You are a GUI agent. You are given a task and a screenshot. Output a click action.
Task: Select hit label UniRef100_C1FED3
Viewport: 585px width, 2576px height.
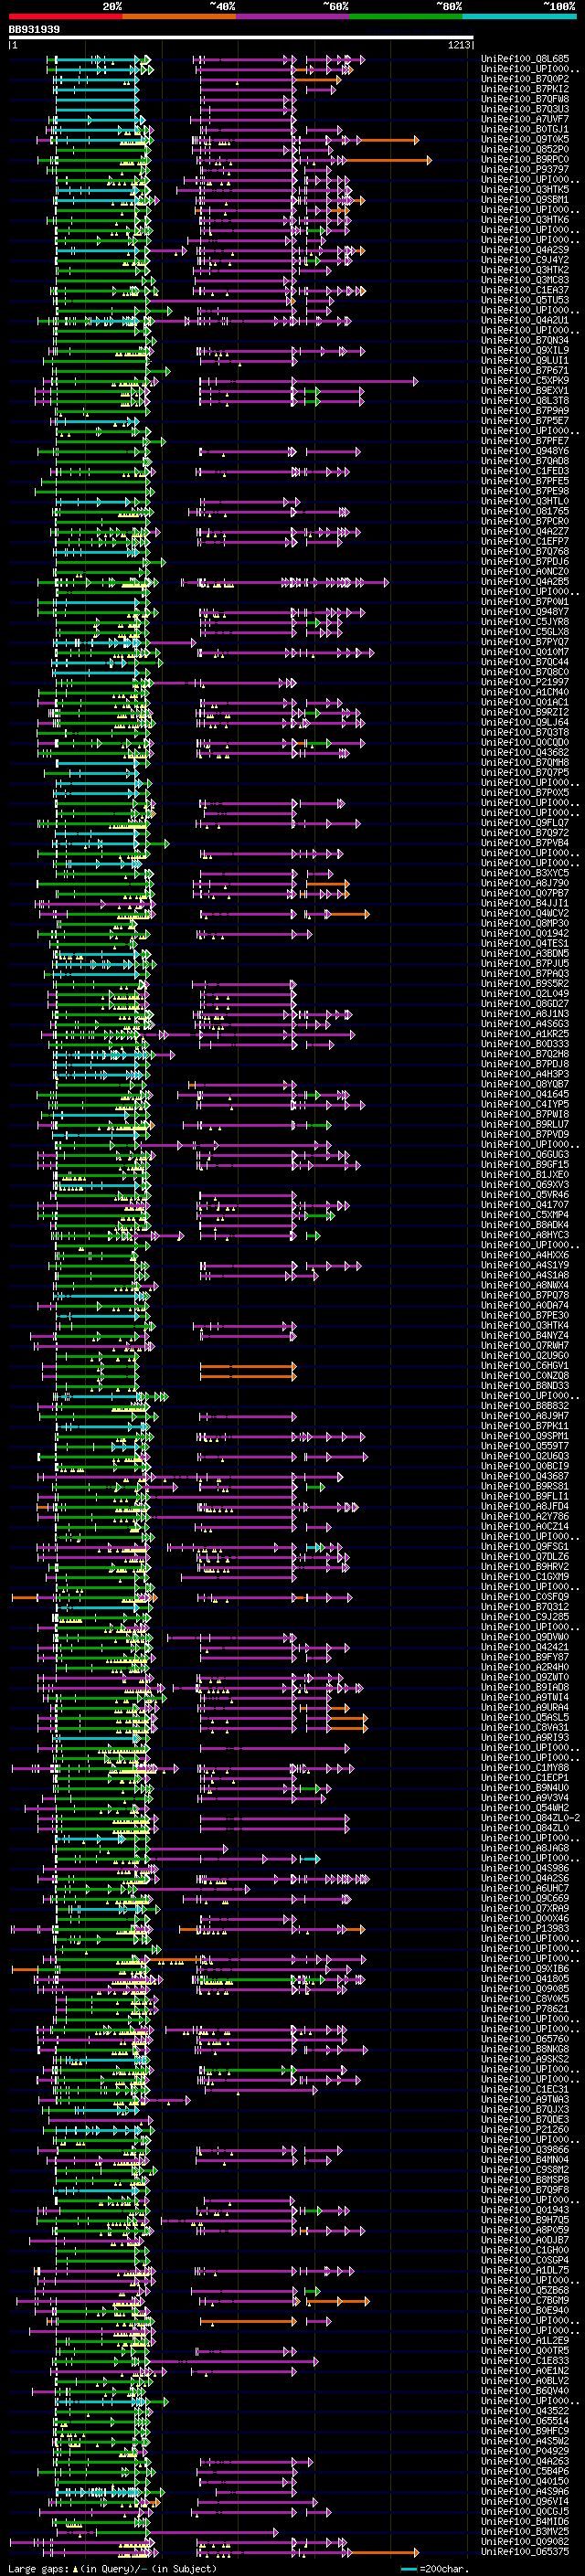(x=525, y=471)
